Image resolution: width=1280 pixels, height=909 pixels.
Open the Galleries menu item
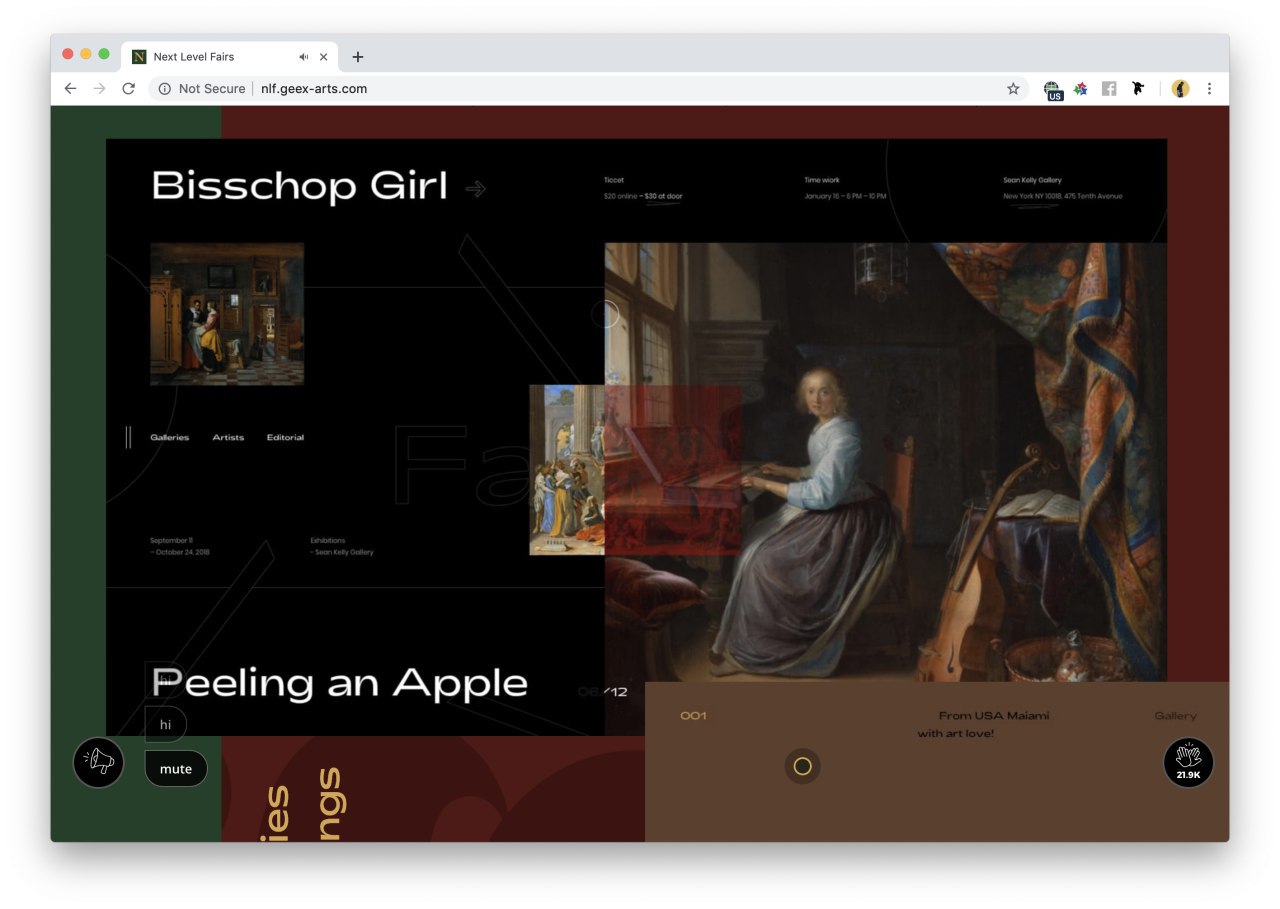pos(169,438)
